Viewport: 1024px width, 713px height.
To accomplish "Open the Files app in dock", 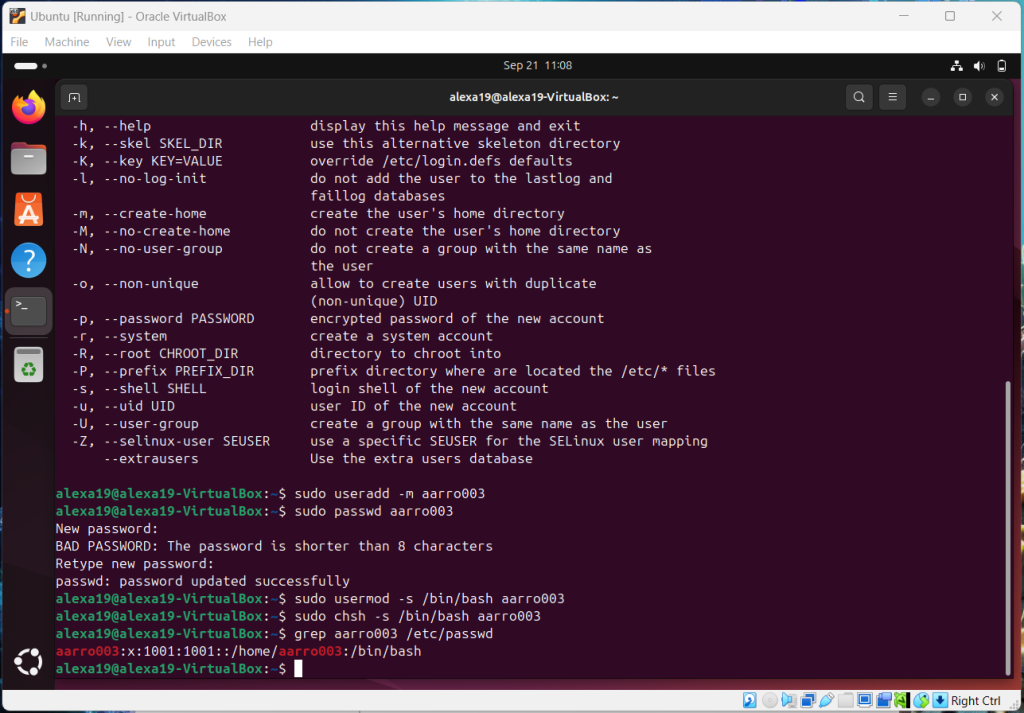I will (28, 158).
